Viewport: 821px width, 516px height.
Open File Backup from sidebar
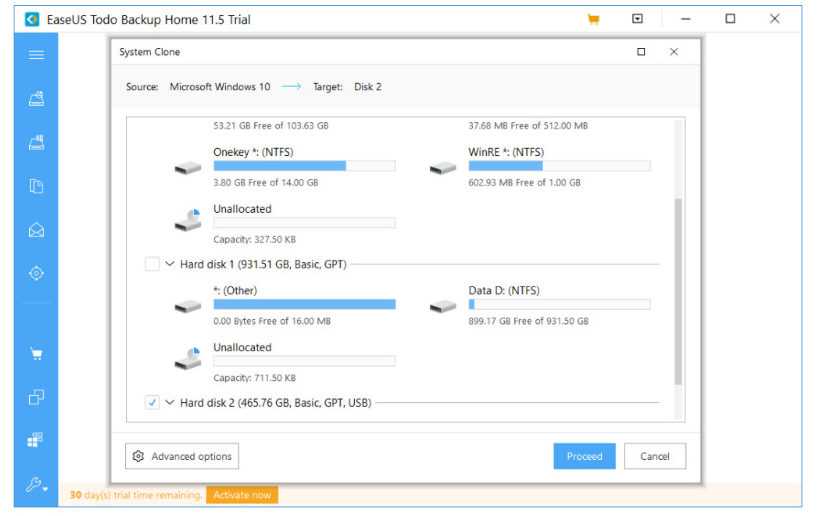(x=36, y=186)
